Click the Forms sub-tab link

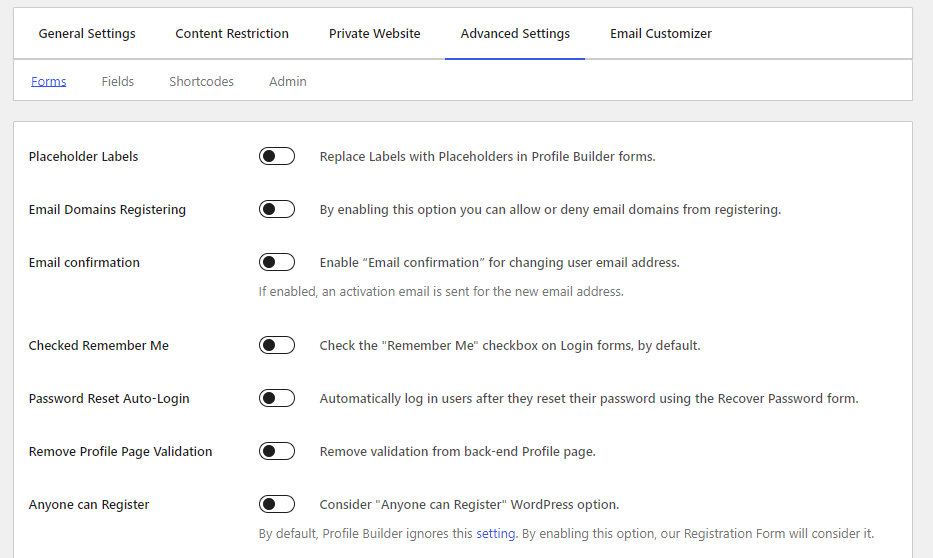(48, 81)
